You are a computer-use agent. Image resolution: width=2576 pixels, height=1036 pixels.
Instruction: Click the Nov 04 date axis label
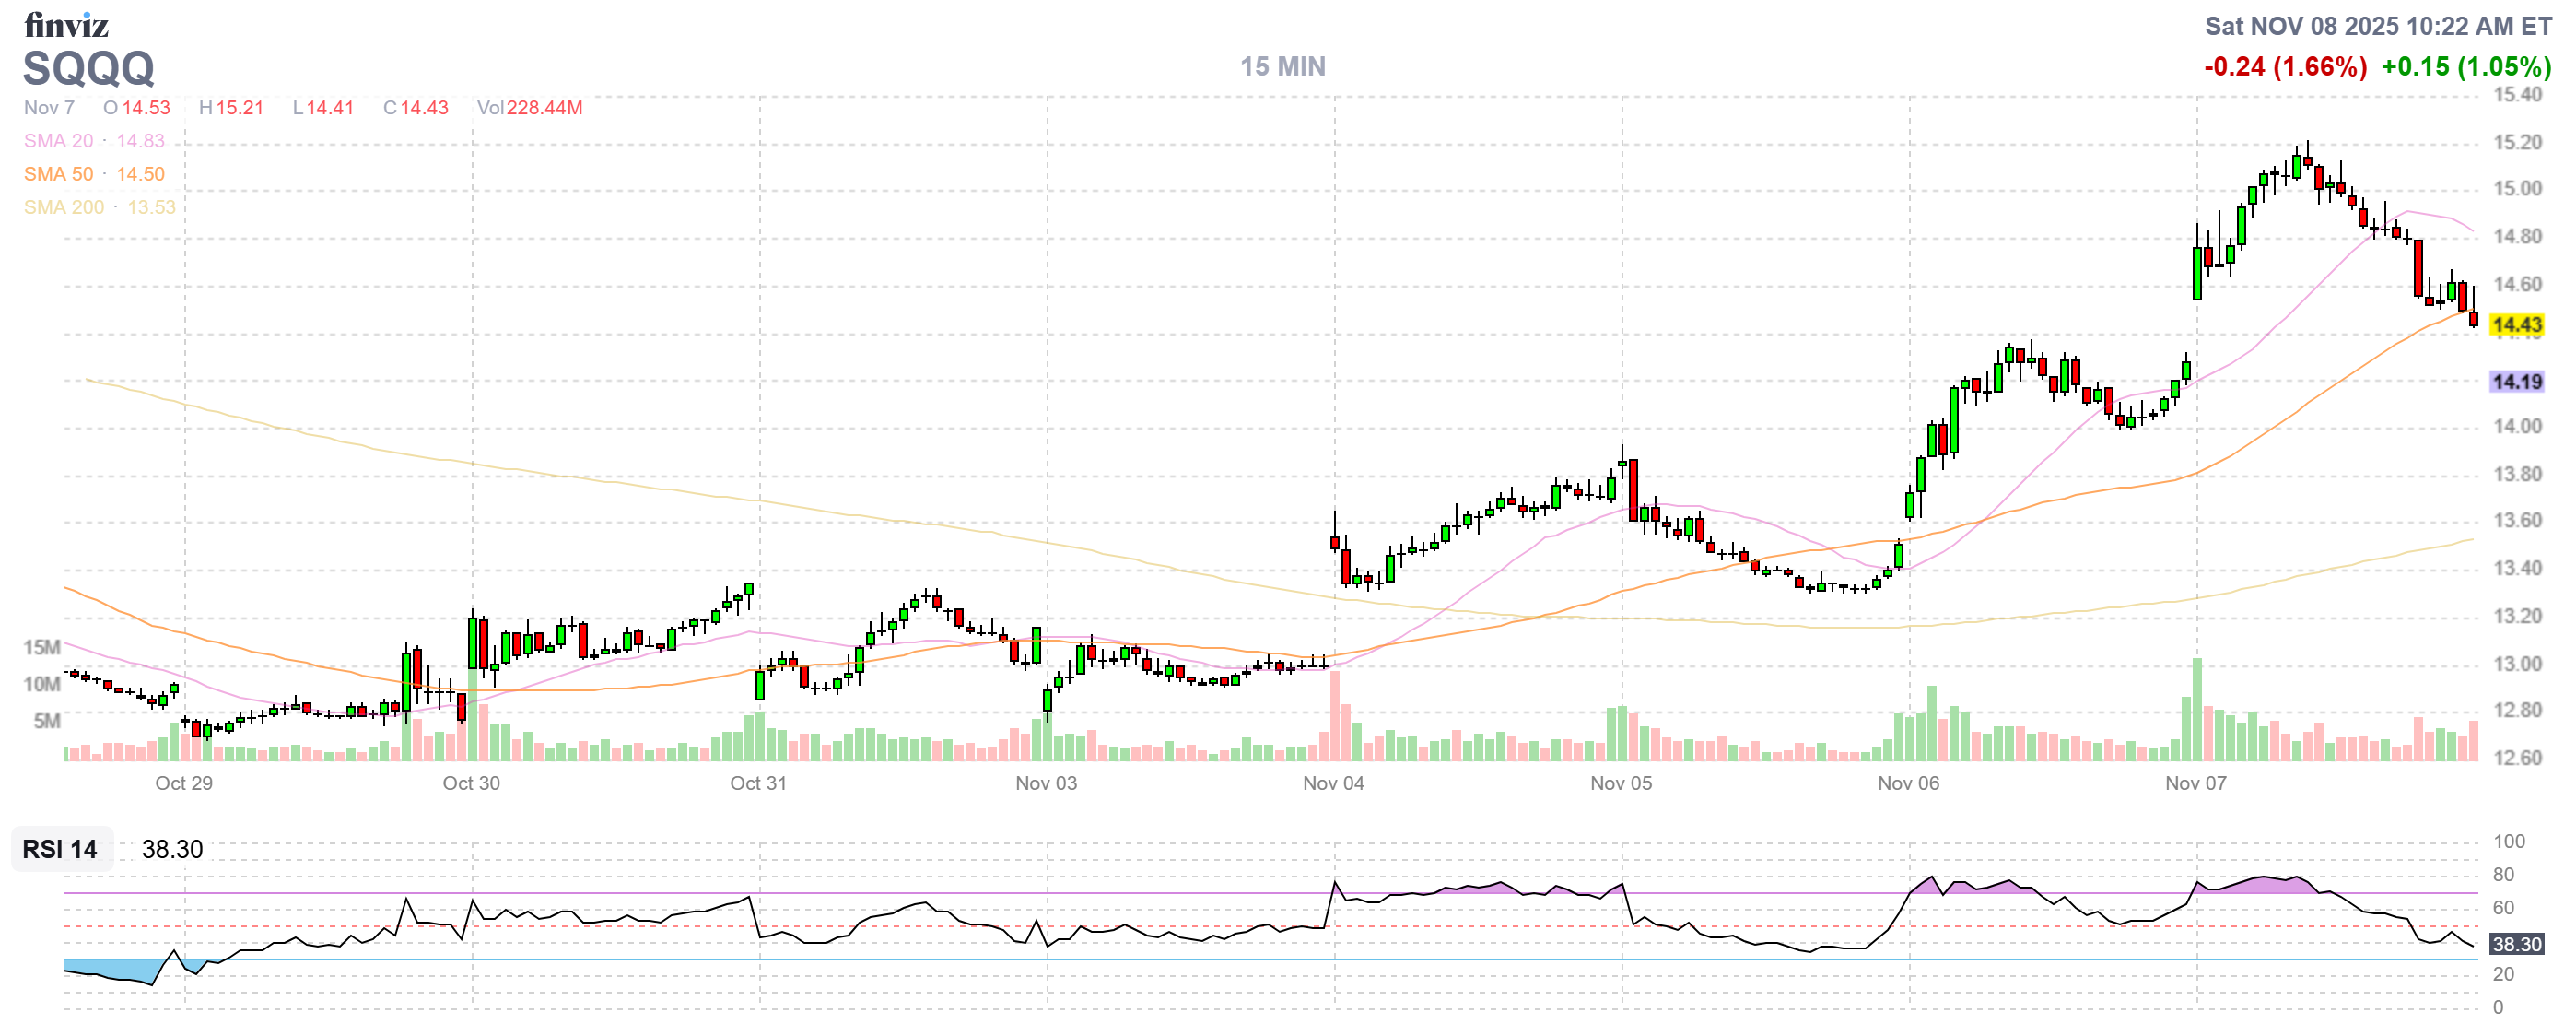pos(1333,783)
